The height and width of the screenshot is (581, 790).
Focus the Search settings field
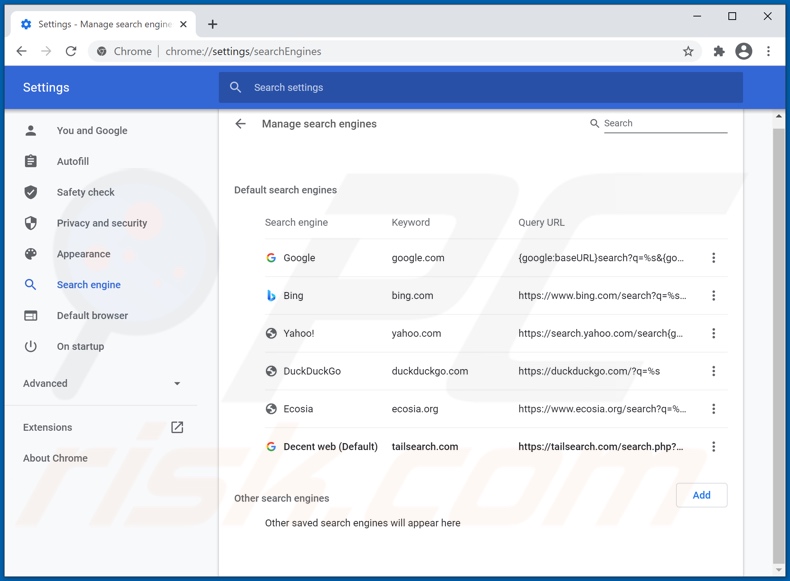click(x=481, y=87)
